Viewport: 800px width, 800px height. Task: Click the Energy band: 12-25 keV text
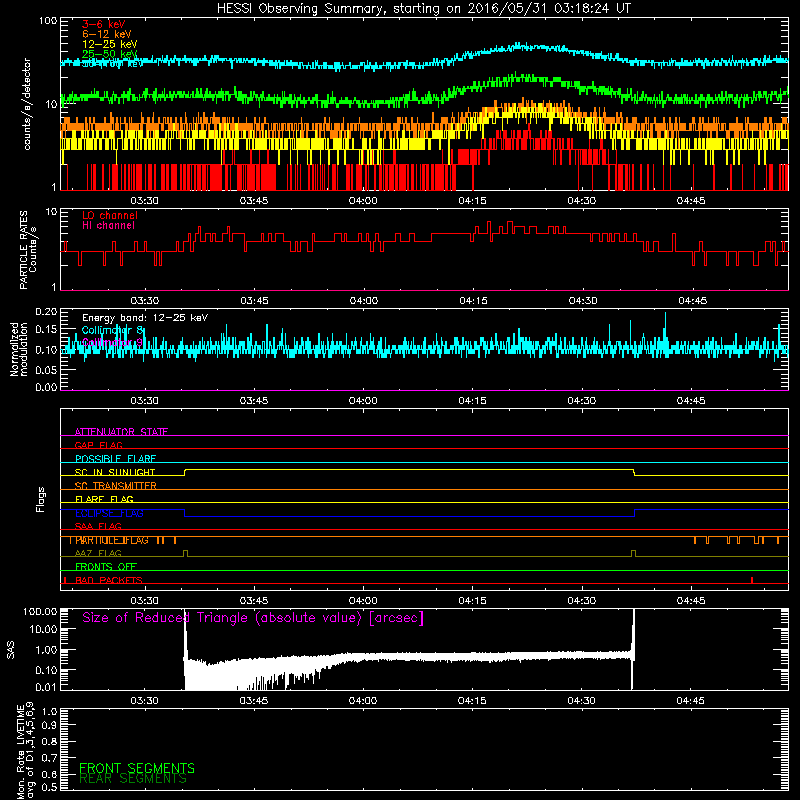145,318
